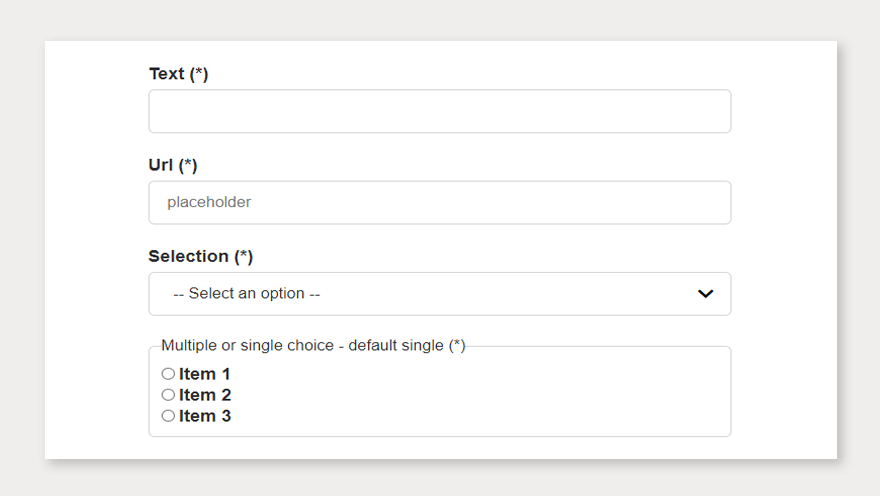Pick the Item 3 radio button

(168, 416)
